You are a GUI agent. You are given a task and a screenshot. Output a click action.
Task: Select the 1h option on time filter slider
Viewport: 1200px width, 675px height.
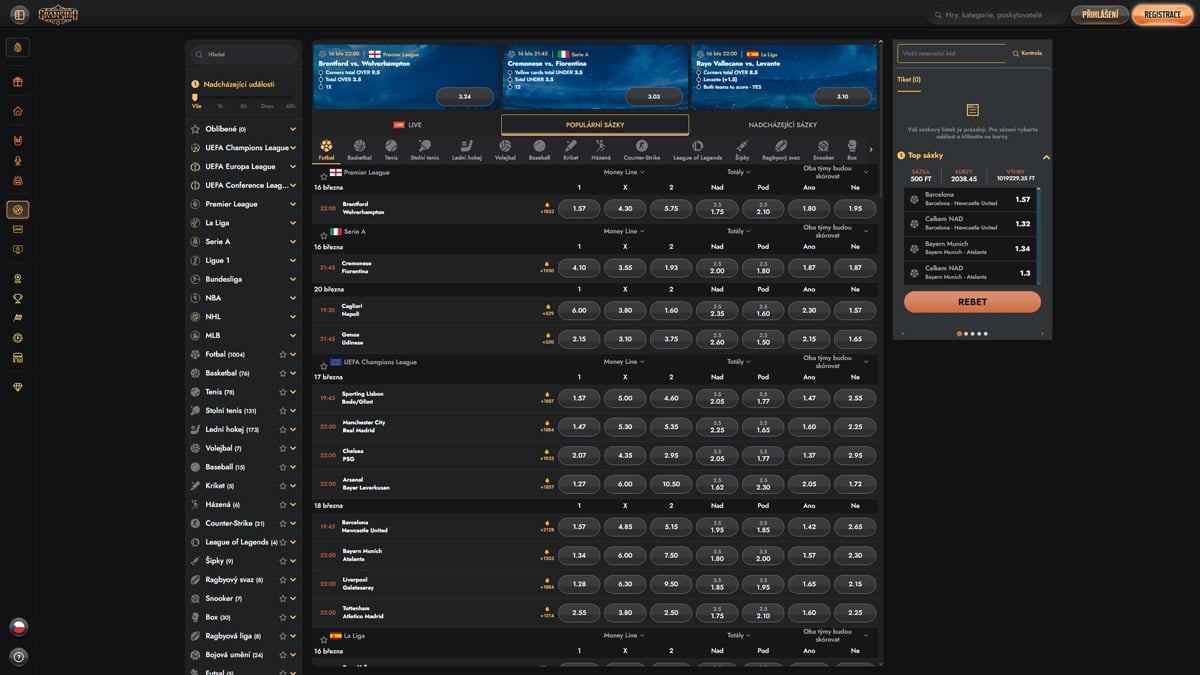tap(219, 105)
